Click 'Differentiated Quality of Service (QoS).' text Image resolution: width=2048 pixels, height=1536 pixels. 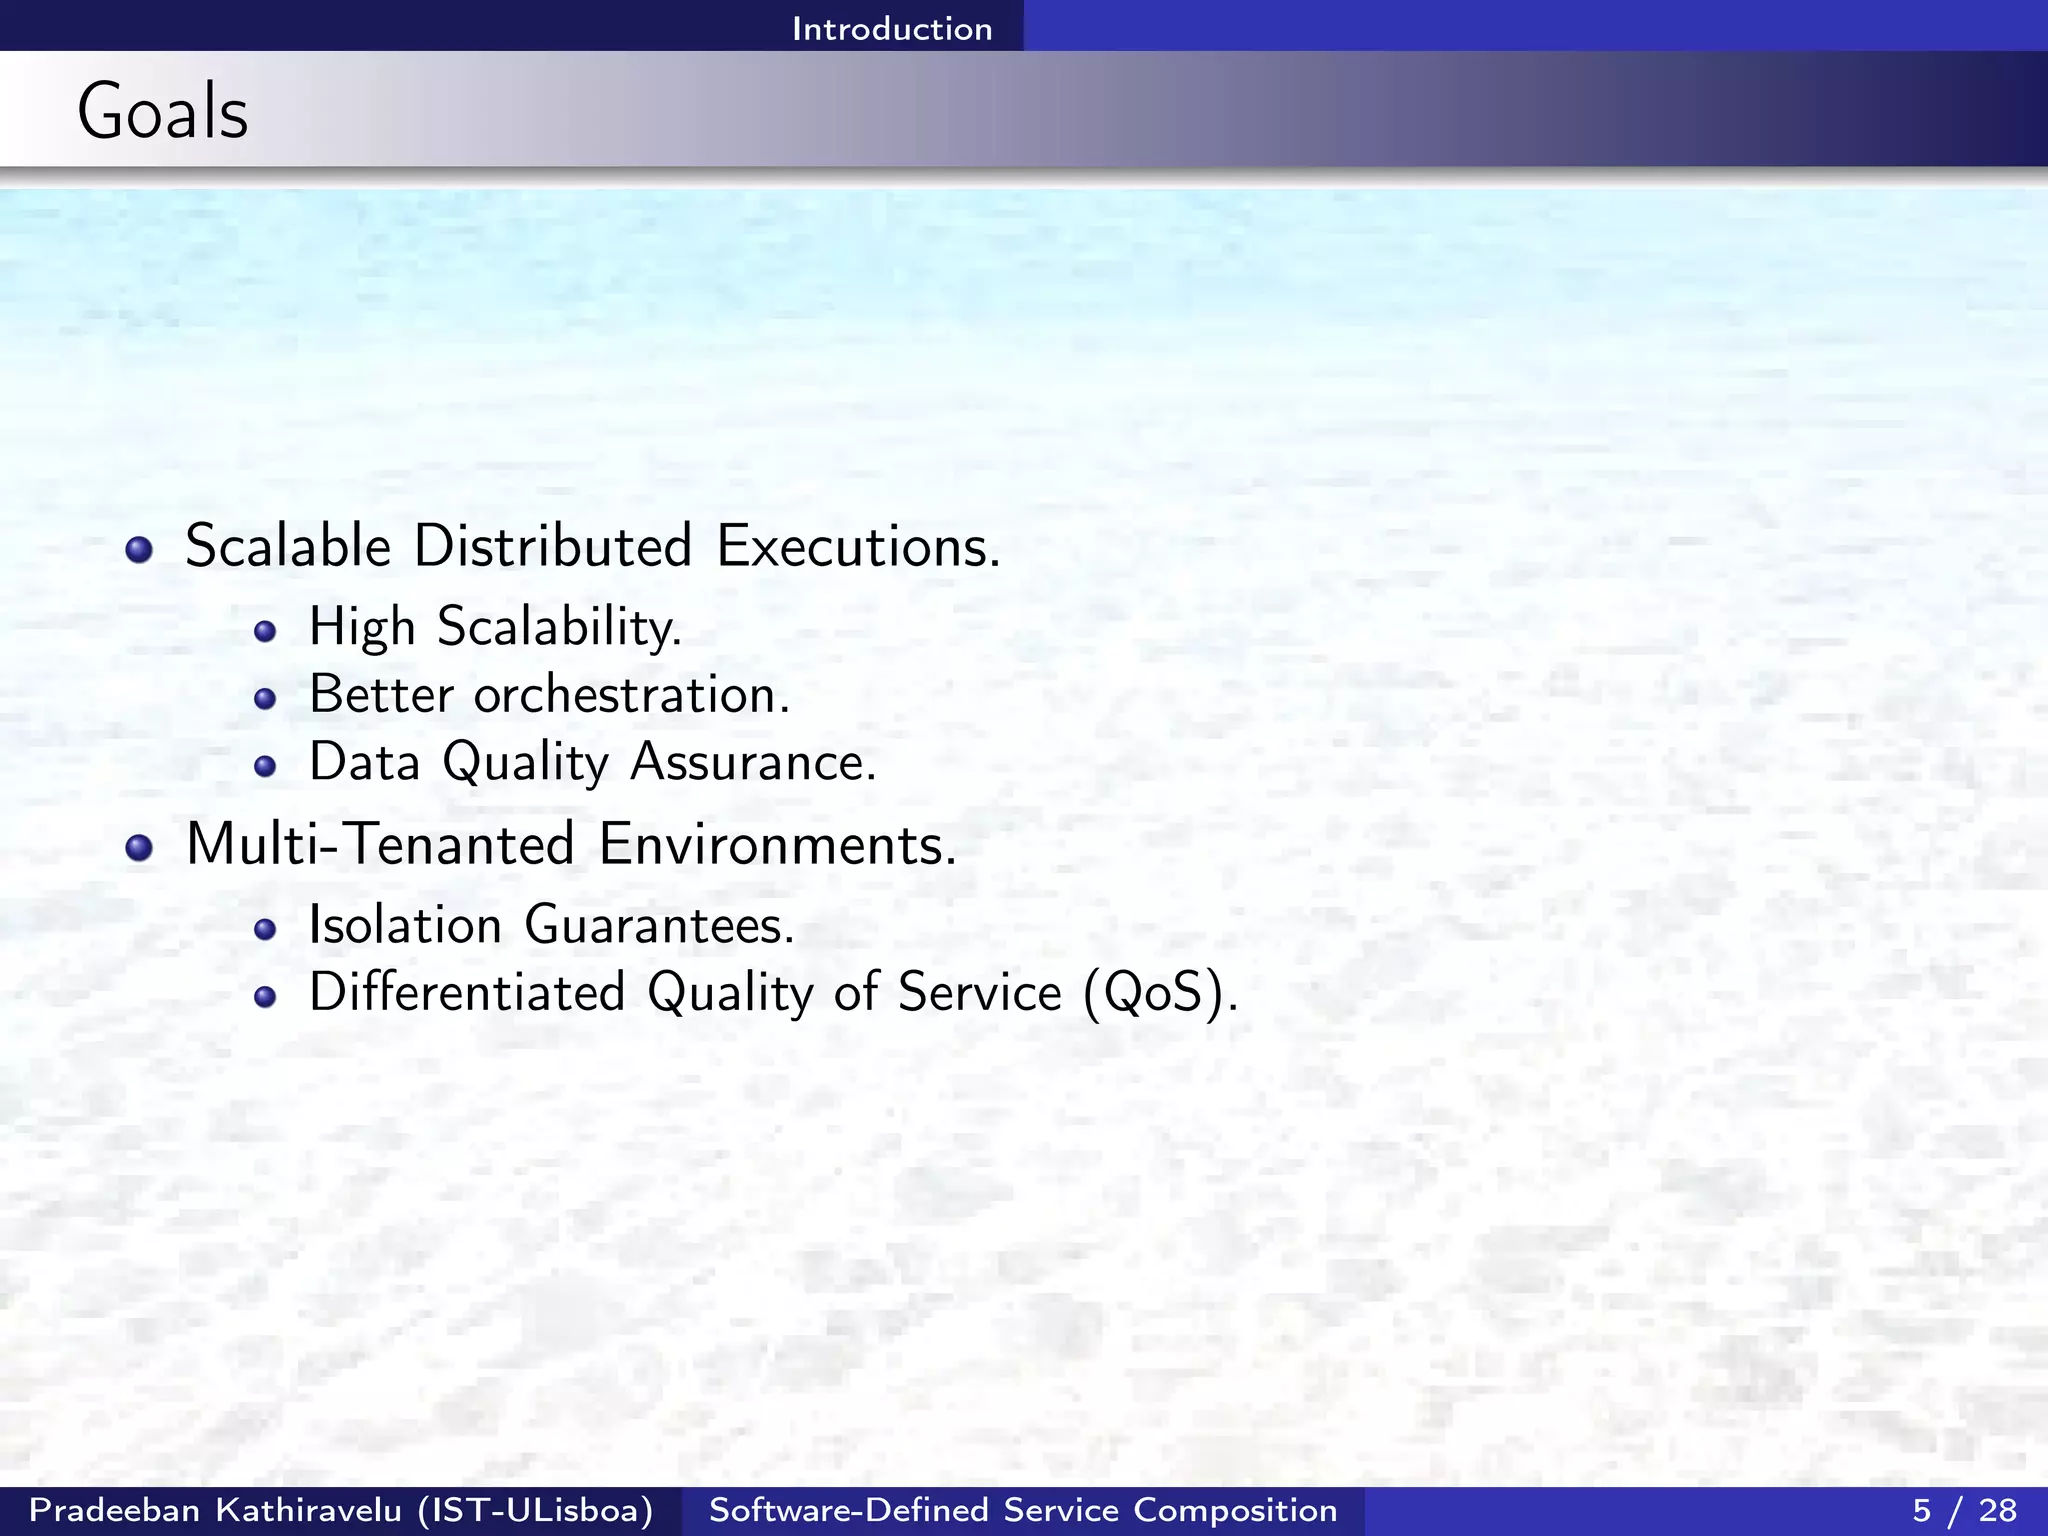pyautogui.click(x=774, y=993)
